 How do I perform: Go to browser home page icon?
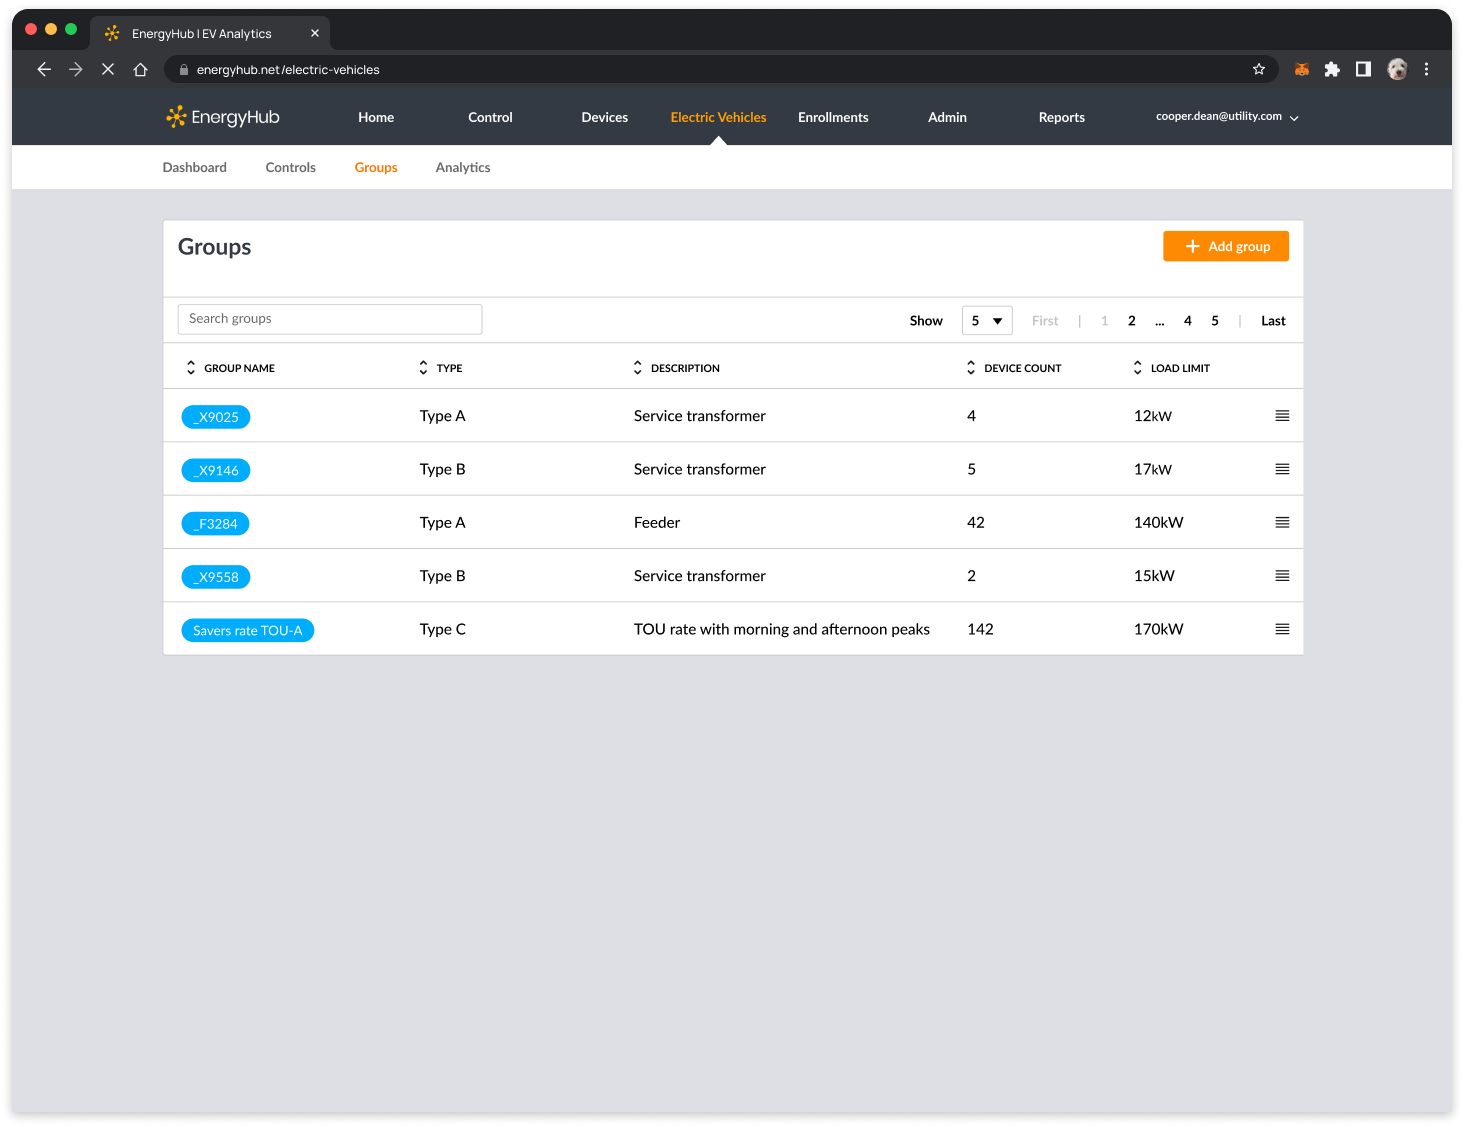[140, 69]
